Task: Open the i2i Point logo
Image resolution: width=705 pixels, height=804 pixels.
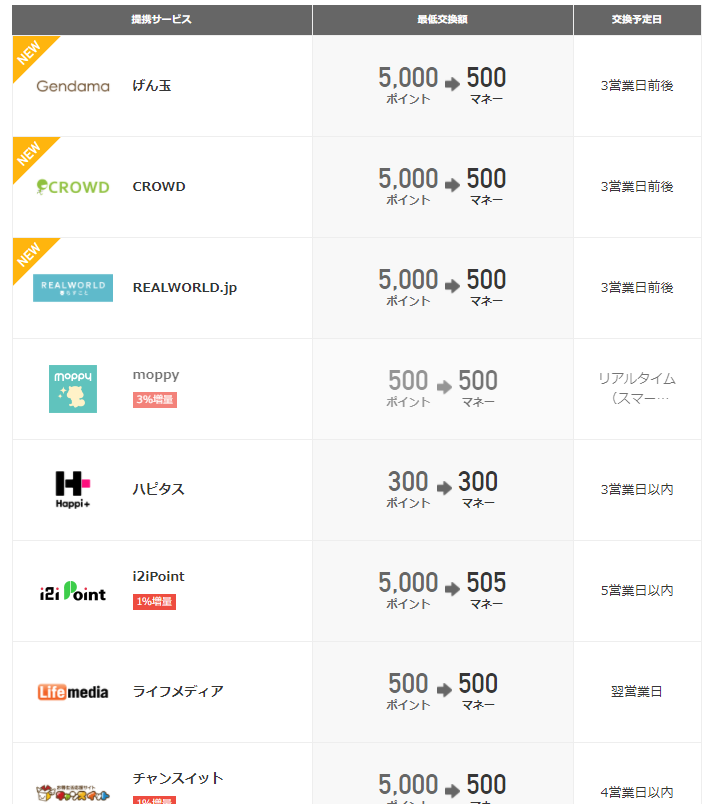Action: [x=73, y=591]
